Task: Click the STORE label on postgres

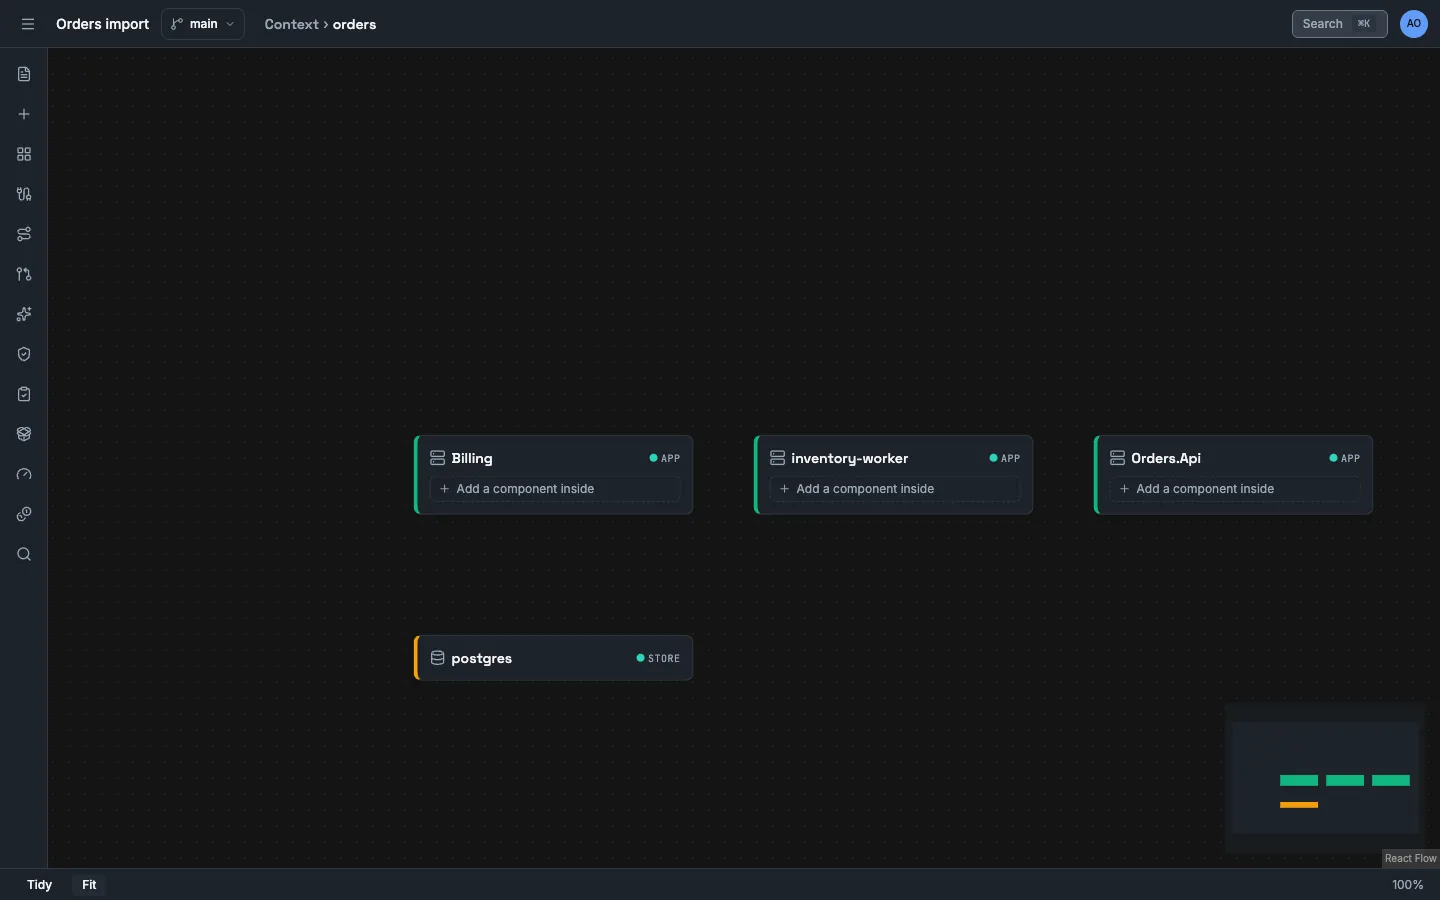Action: (x=664, y=658)
